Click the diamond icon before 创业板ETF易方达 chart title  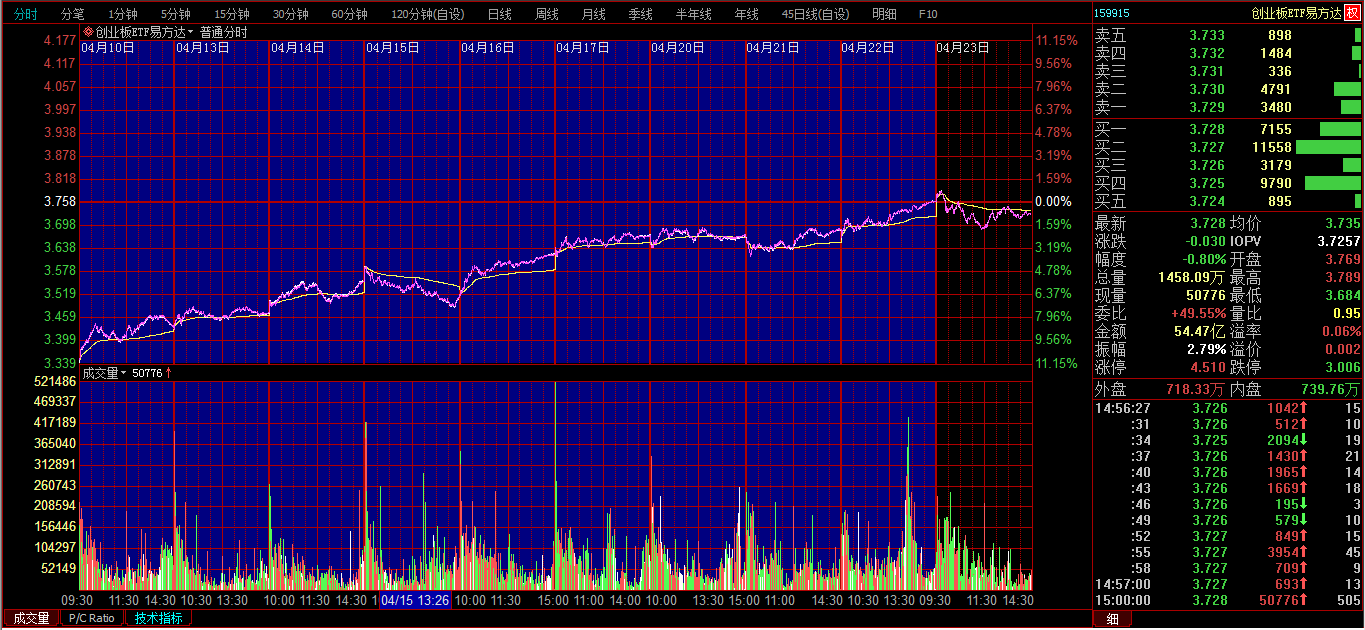point(88,32)
